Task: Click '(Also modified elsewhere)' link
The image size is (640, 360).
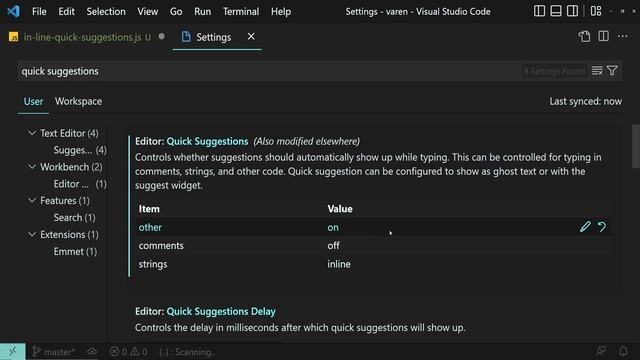Action: click(307, 141)
